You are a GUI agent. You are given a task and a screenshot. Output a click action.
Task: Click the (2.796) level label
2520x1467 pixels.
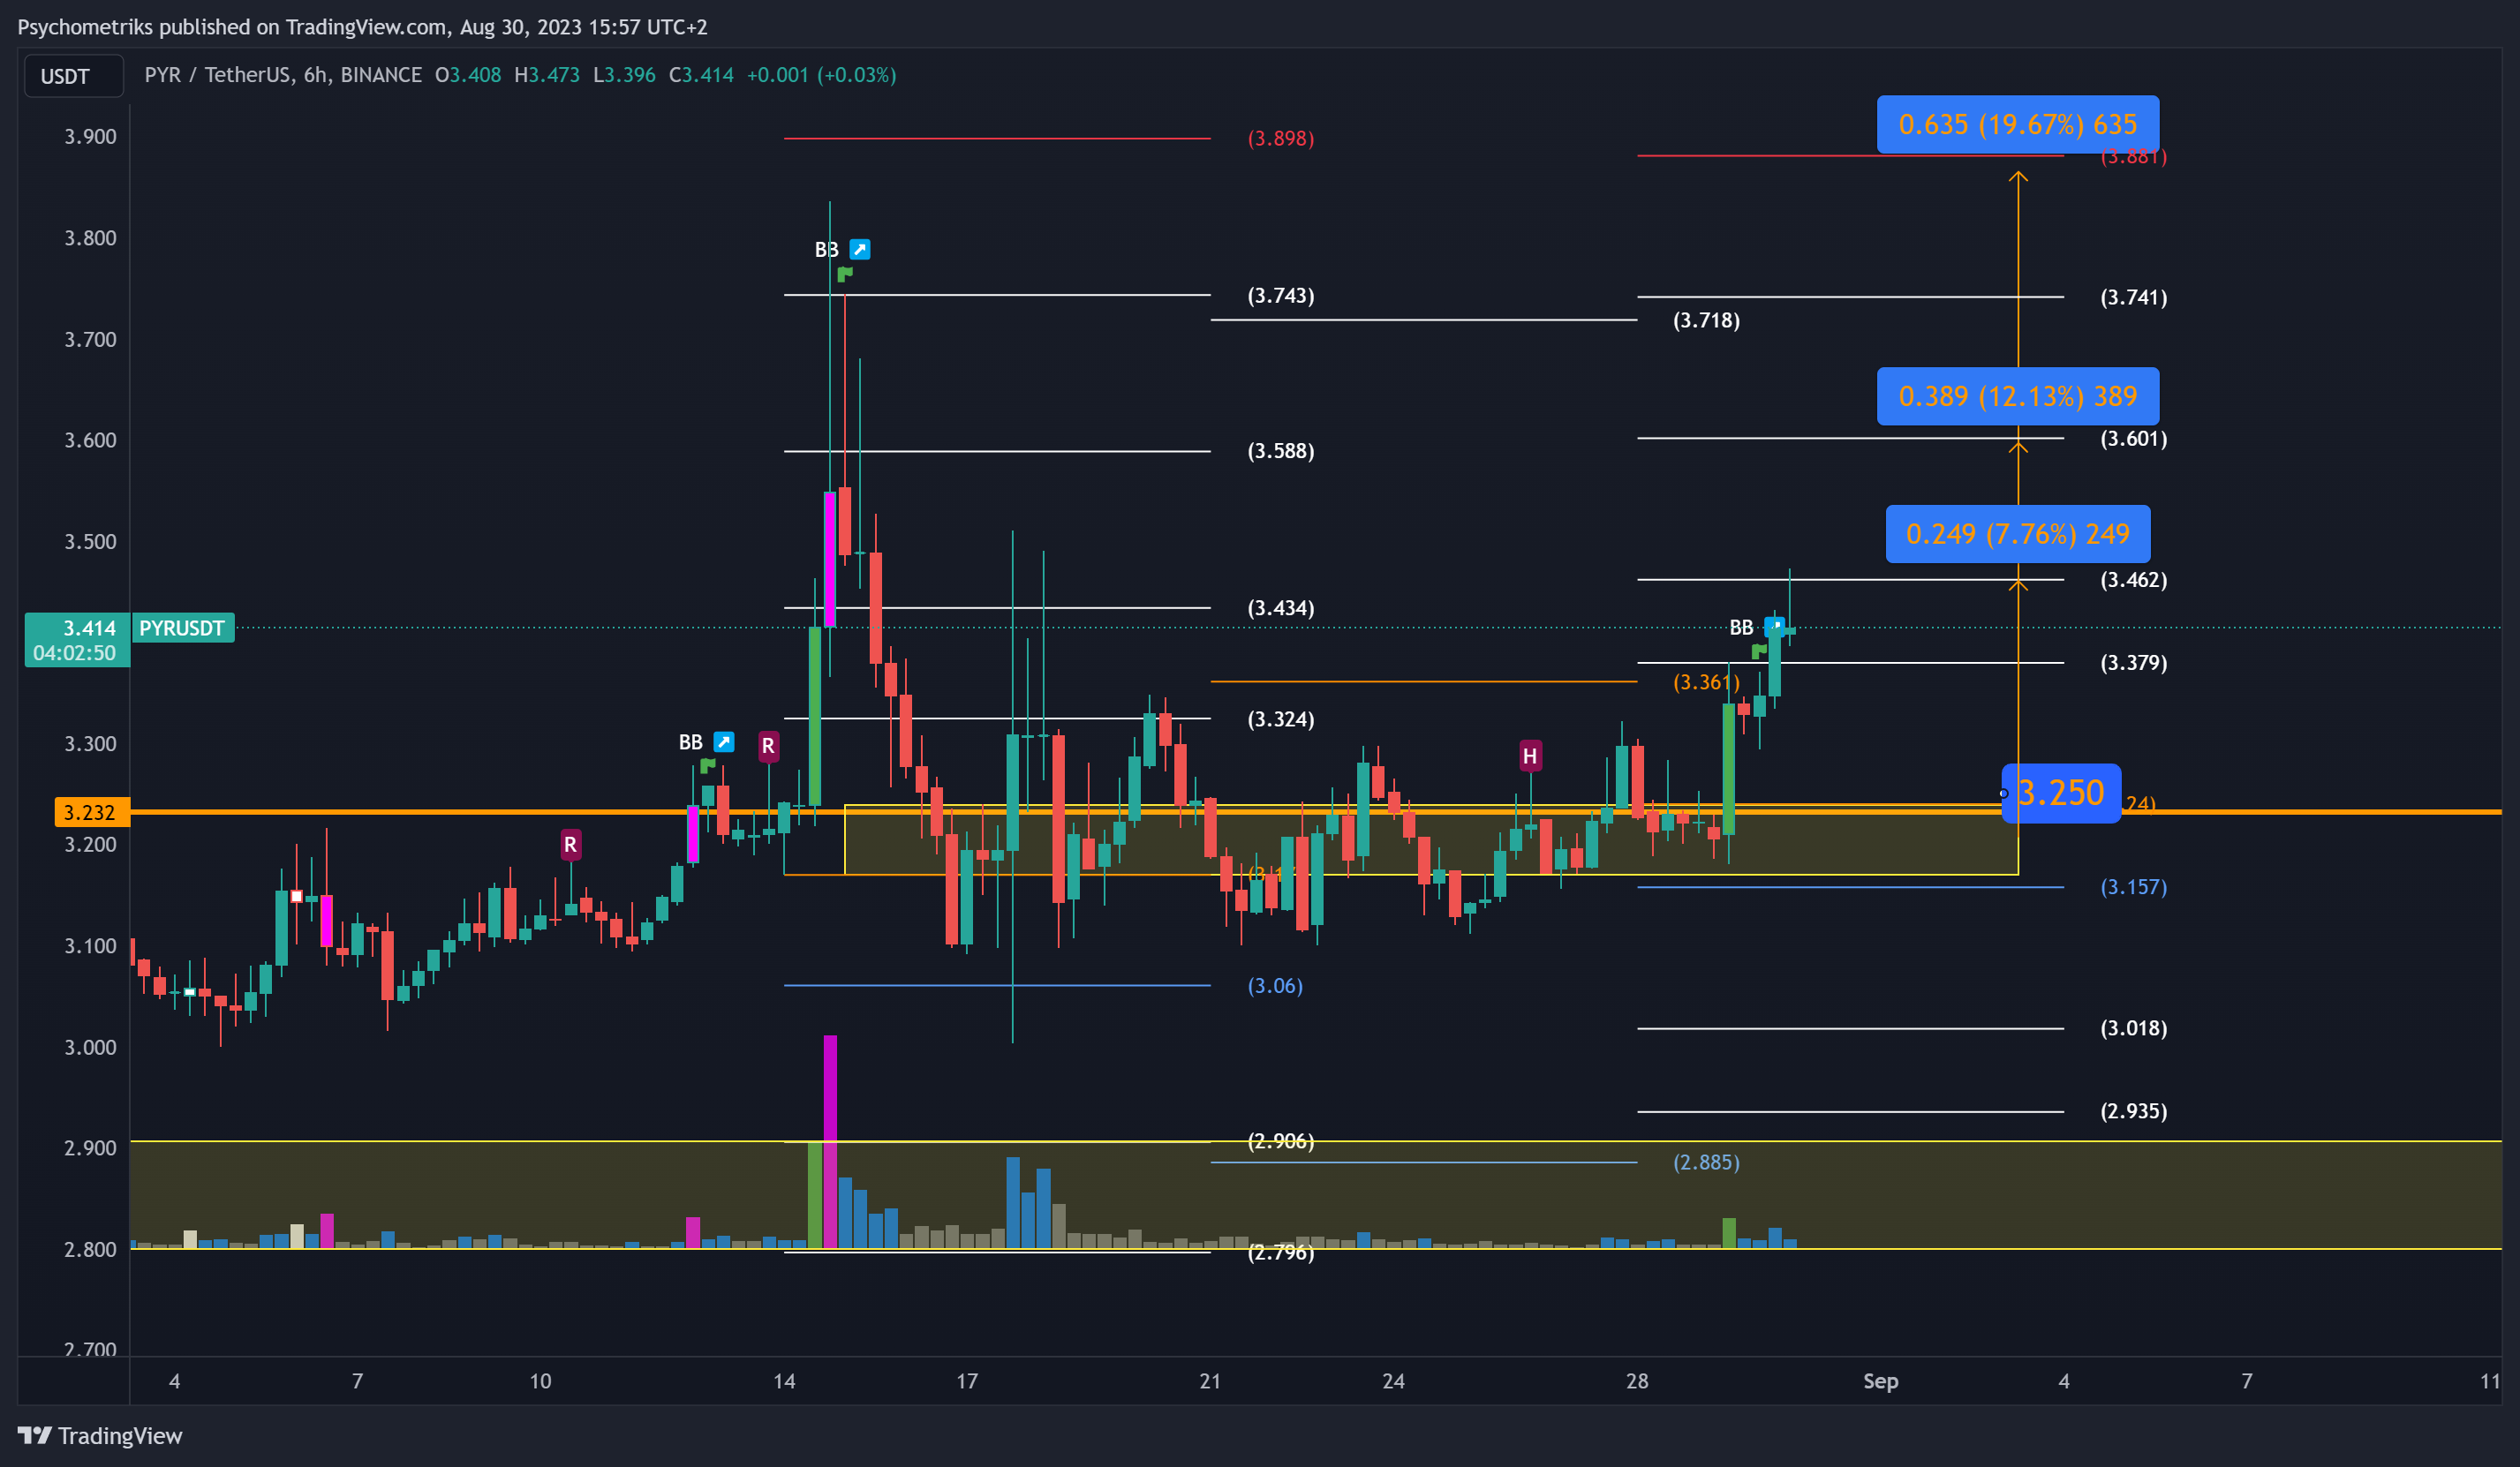pyautogui.click(x=1281, y=1252)
